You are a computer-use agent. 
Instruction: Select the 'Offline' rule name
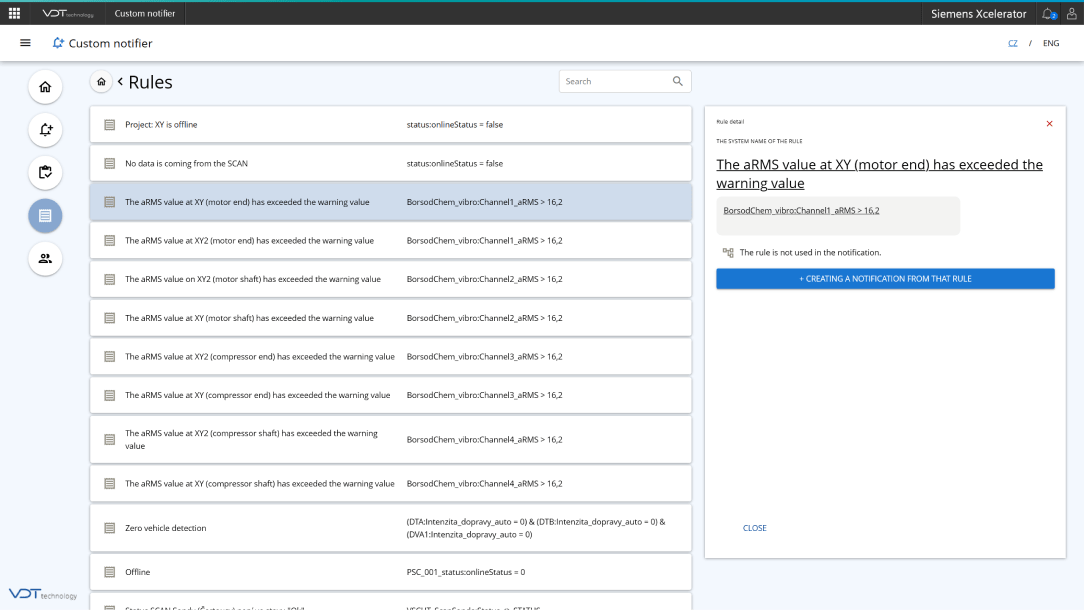tap(138, 573)
